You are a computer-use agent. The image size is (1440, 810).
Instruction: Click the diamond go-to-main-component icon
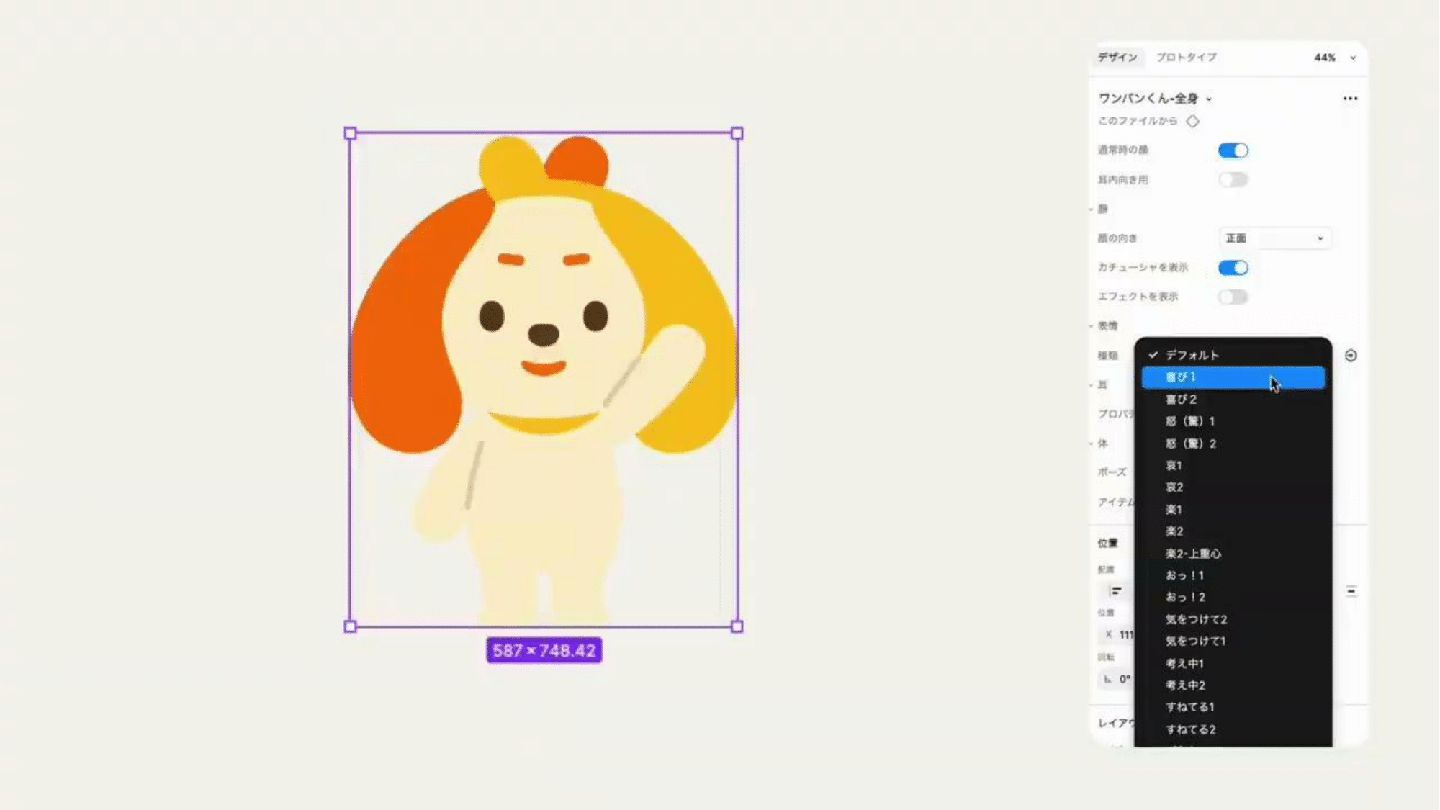point(1193,121)
